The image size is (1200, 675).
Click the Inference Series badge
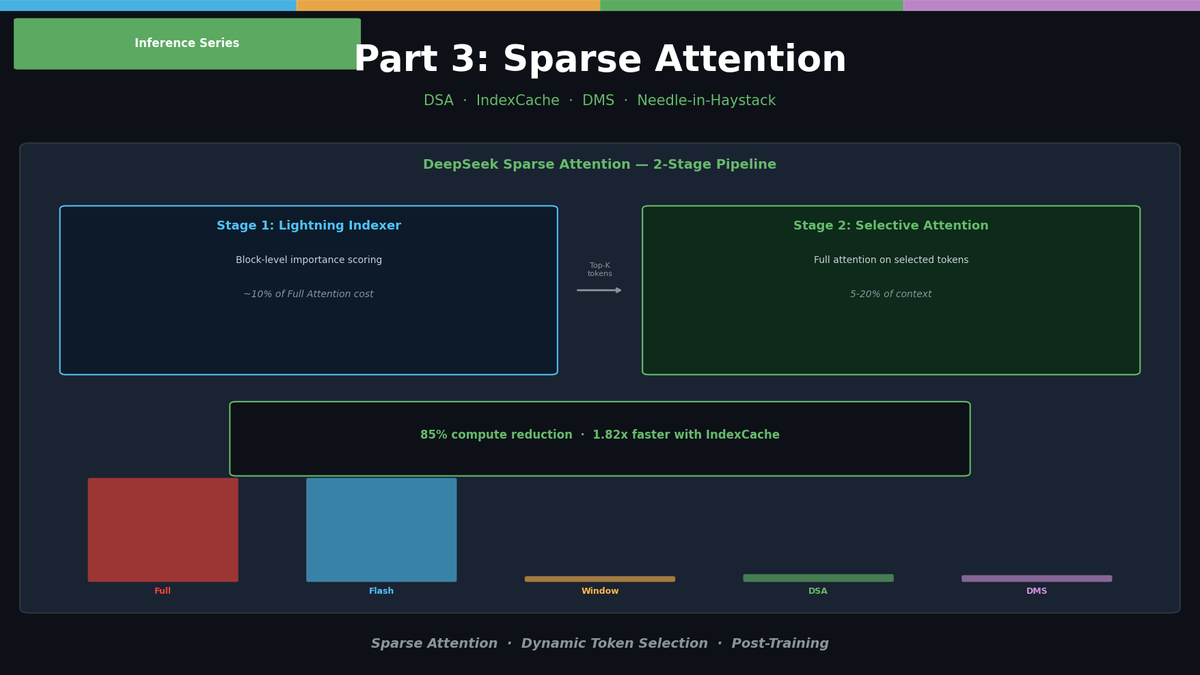187,43
